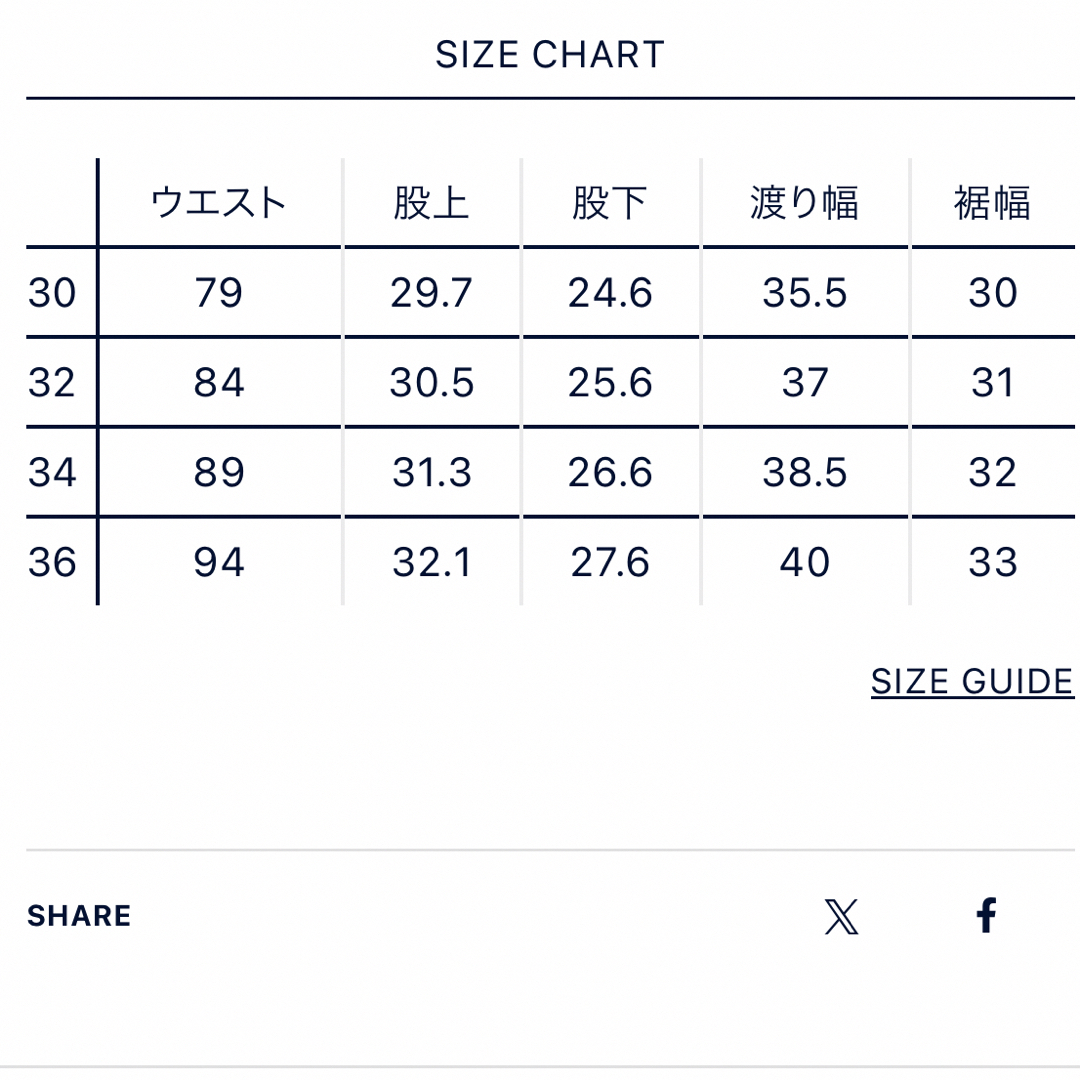1080x1080 pixels.
Task: Click thigh width value 40 cell
Action: [804, 562]
